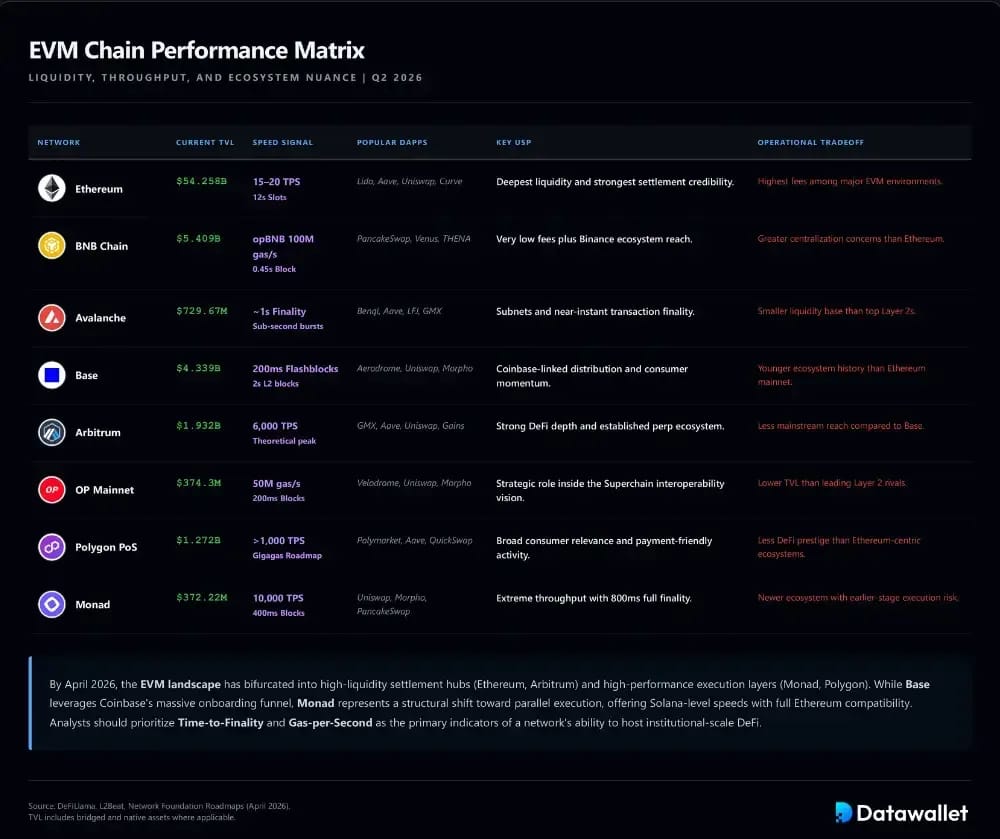
Task: Click the Current TVL column header
Action: click(205, 142)
